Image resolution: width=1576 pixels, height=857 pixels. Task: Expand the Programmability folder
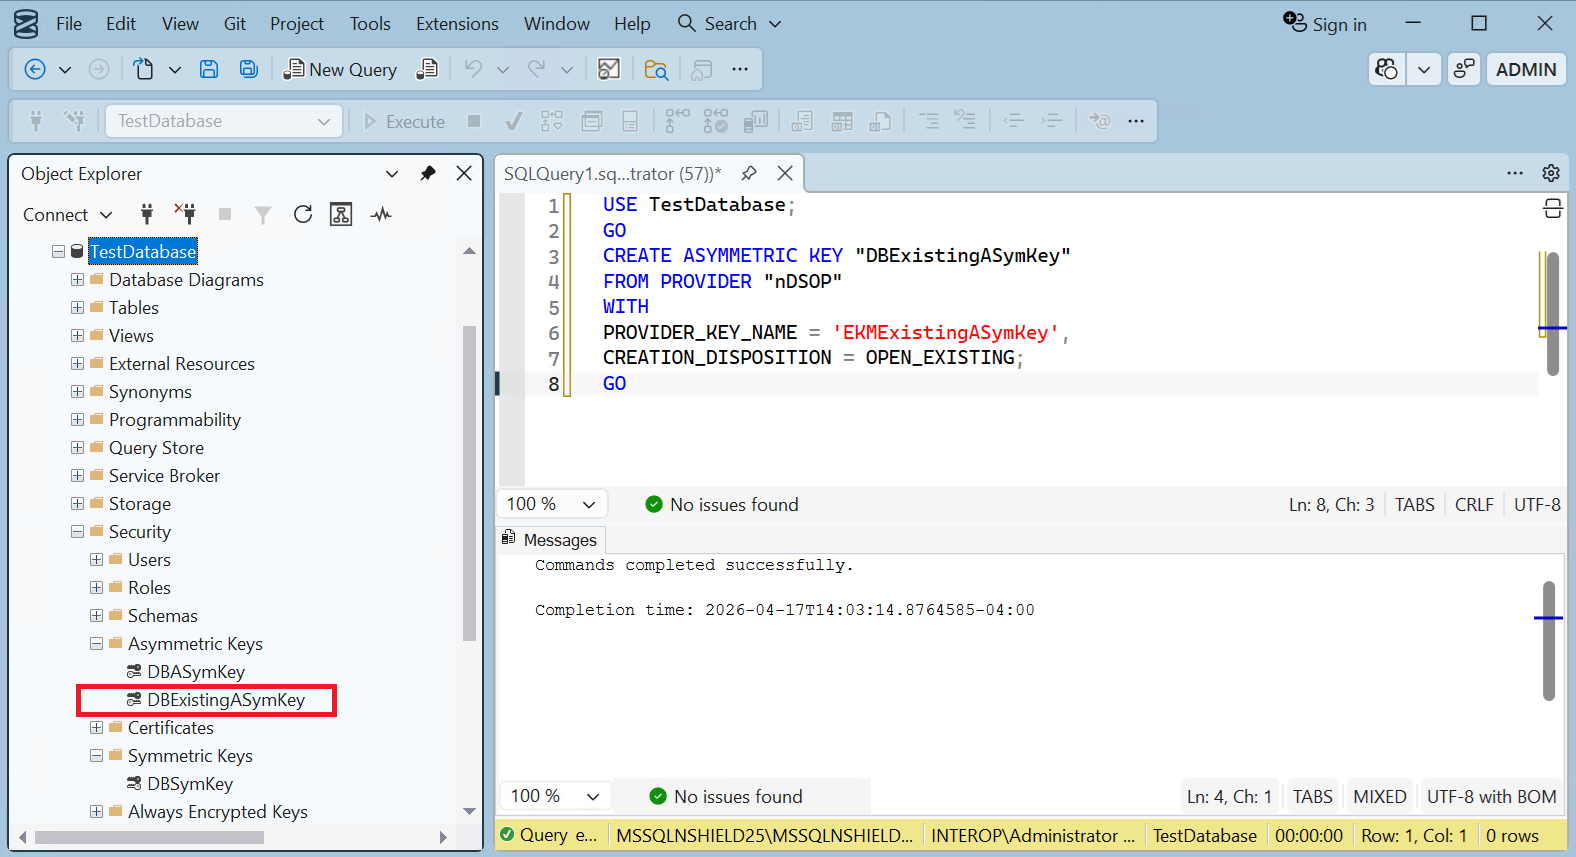tap(78, 420)
